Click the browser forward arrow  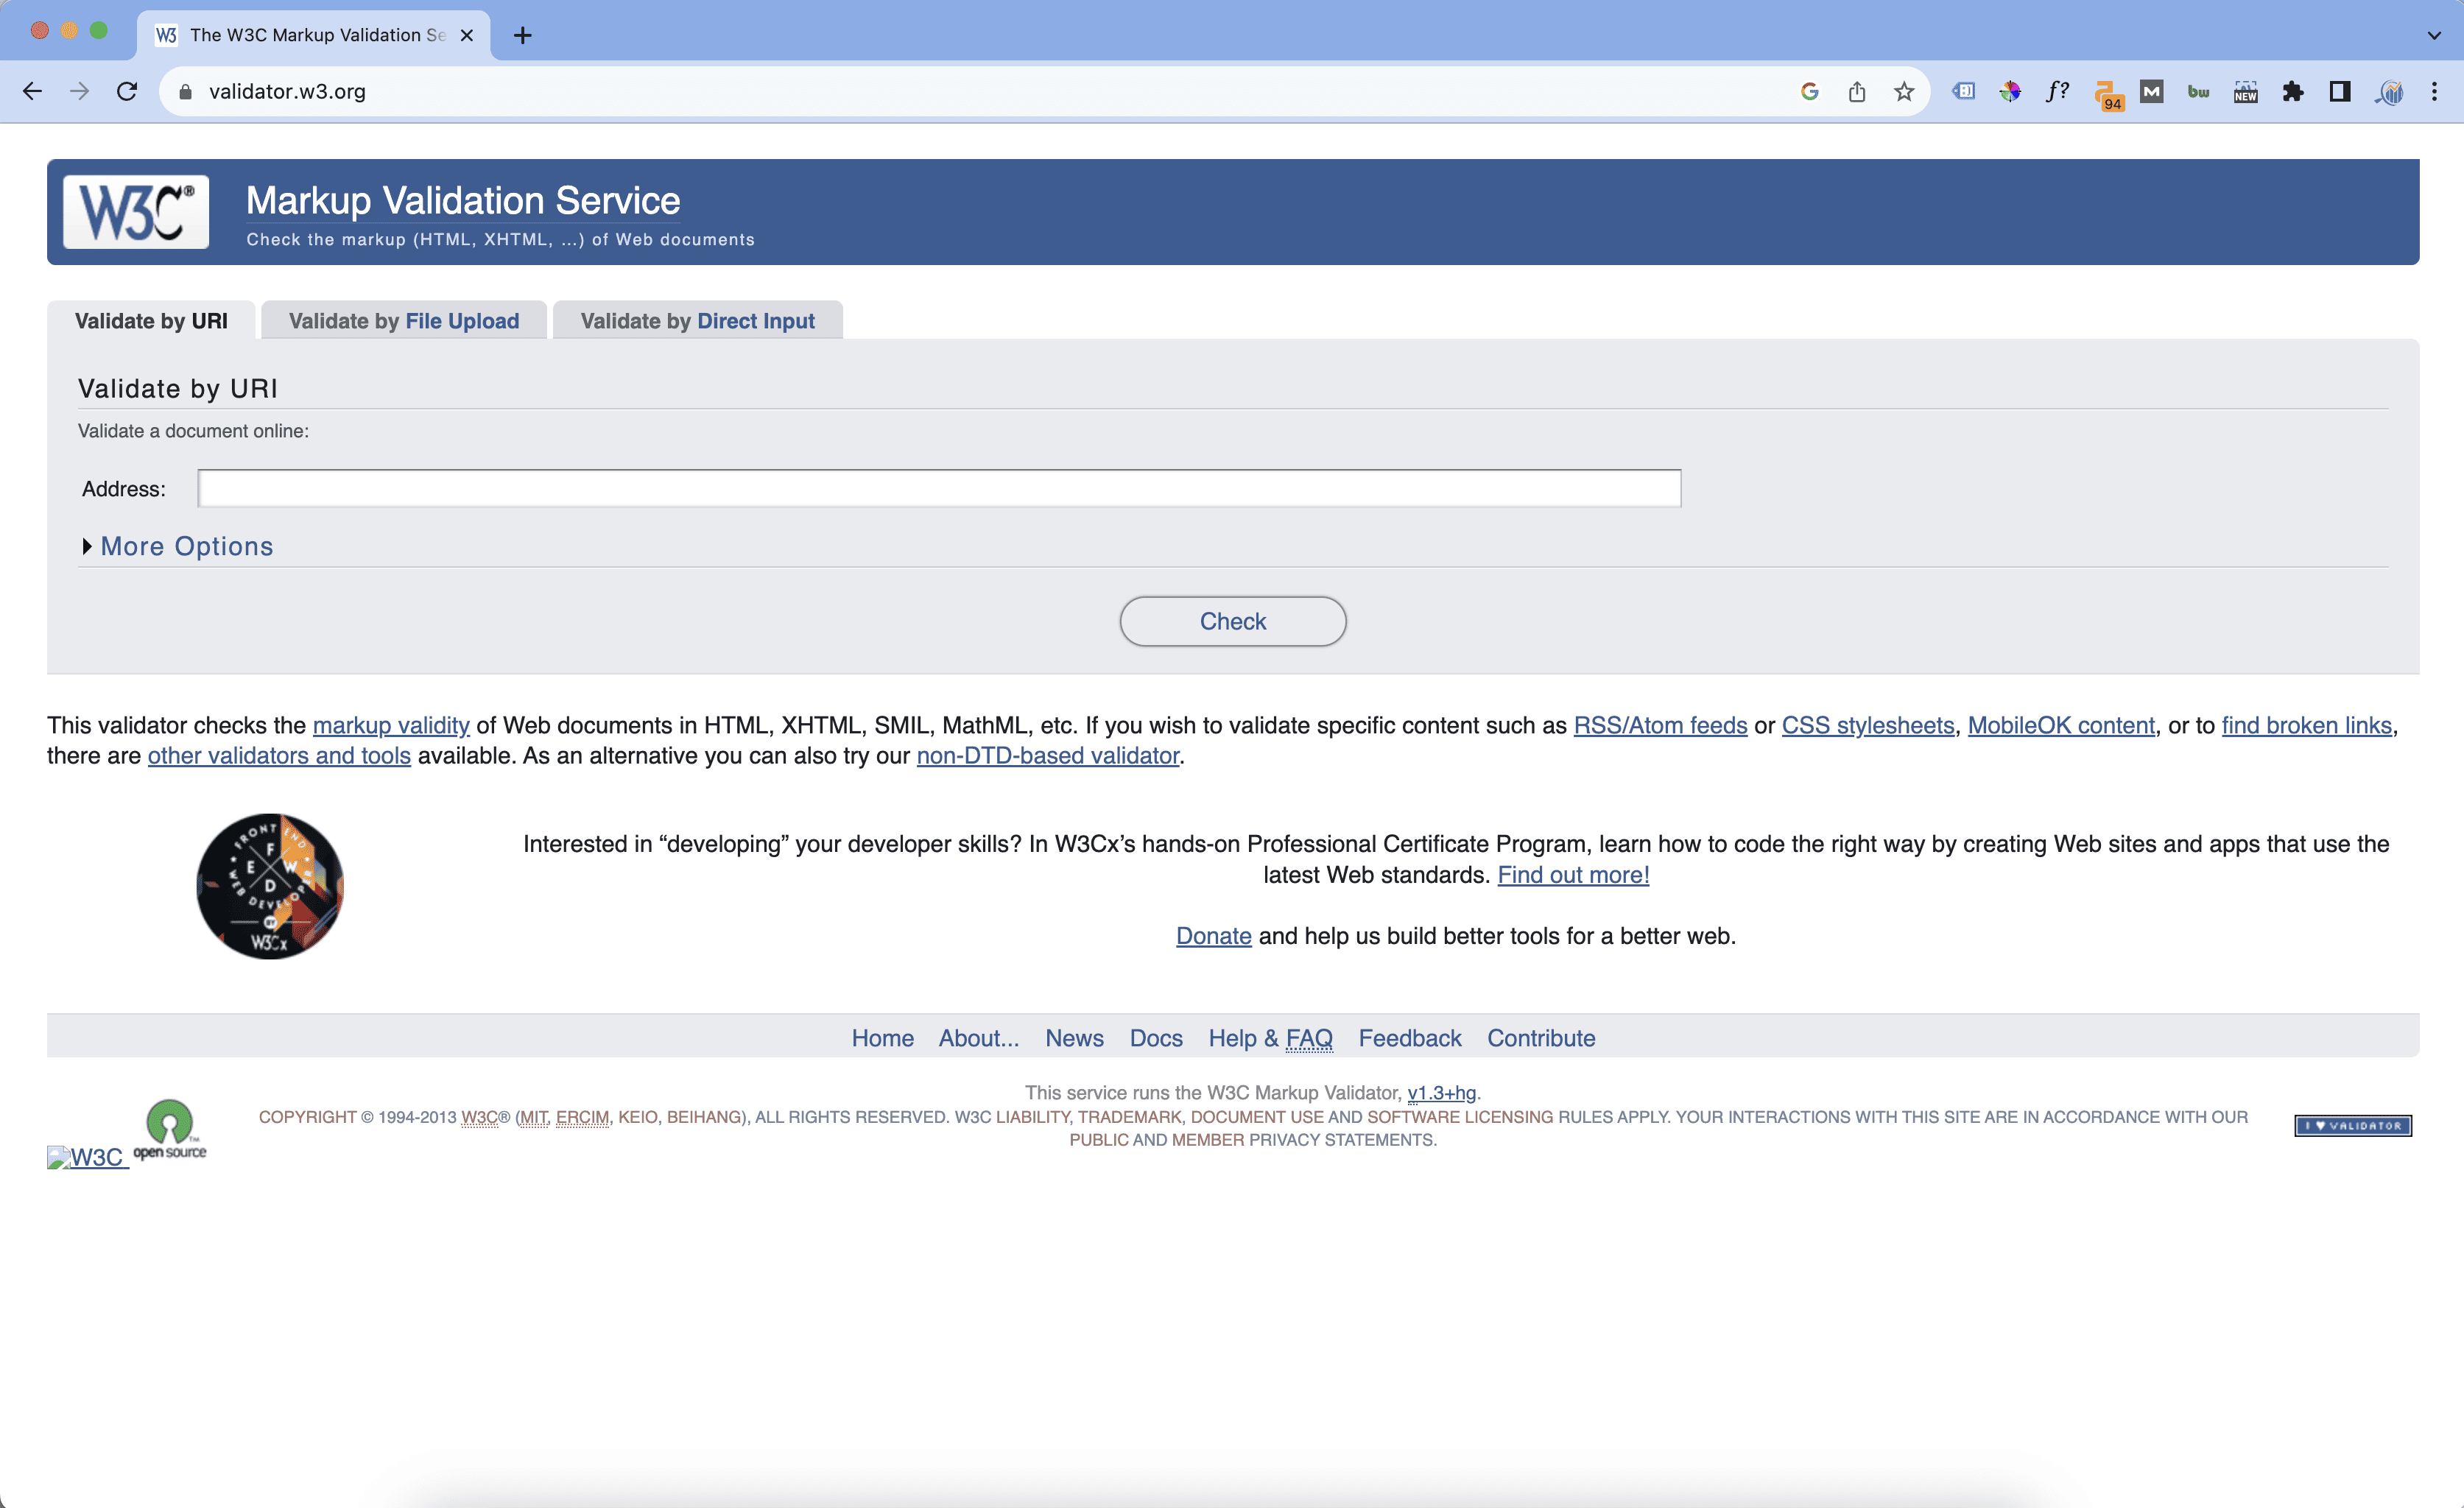[80, 92]
